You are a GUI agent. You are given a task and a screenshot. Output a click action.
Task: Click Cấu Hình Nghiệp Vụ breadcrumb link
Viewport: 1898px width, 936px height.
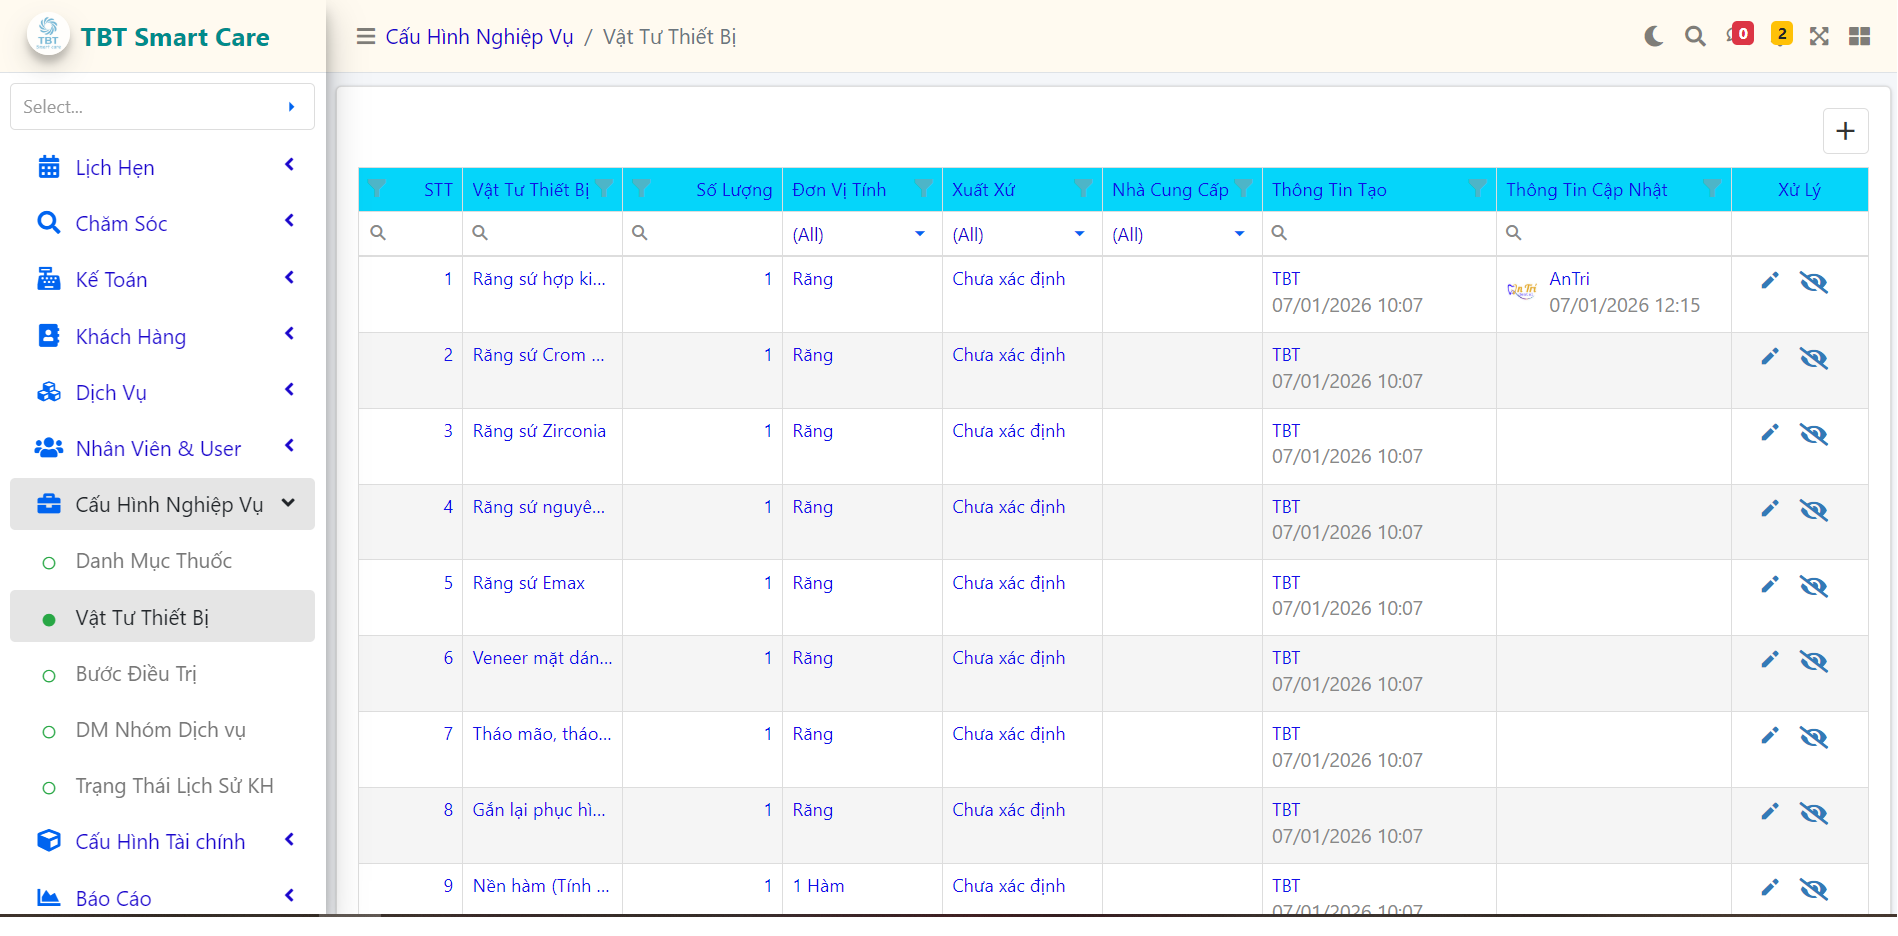tap(479, 37)
